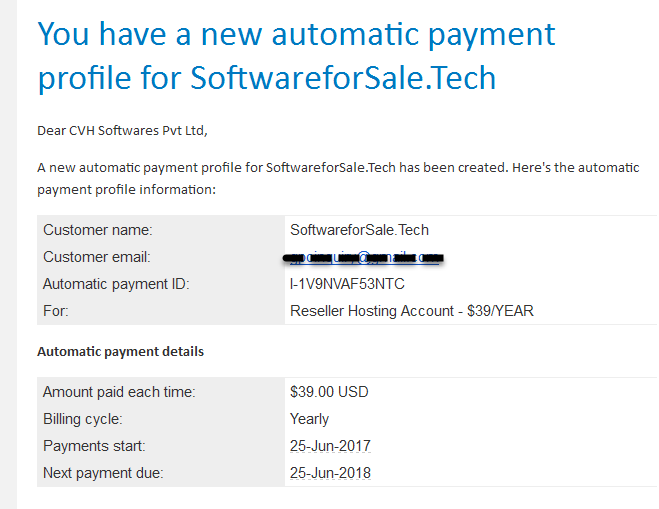
Task: Click the $39.00 USD amount value
Action: (x=329, y=392)
